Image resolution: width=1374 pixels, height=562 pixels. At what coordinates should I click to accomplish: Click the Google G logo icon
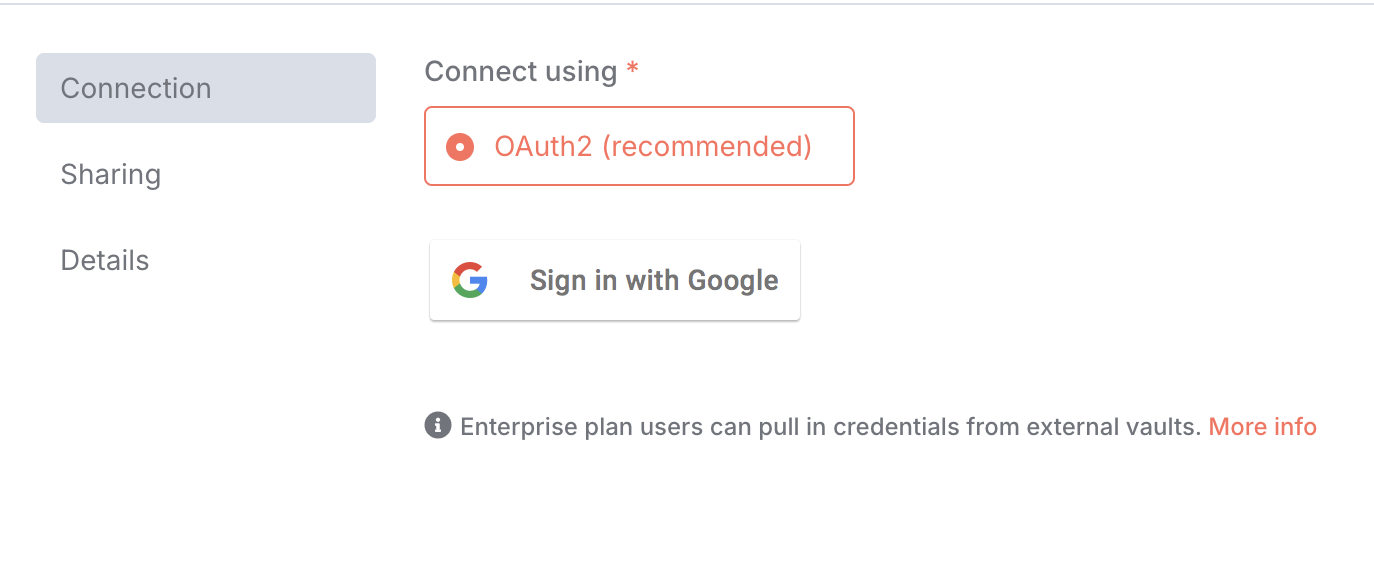point(469,280)
